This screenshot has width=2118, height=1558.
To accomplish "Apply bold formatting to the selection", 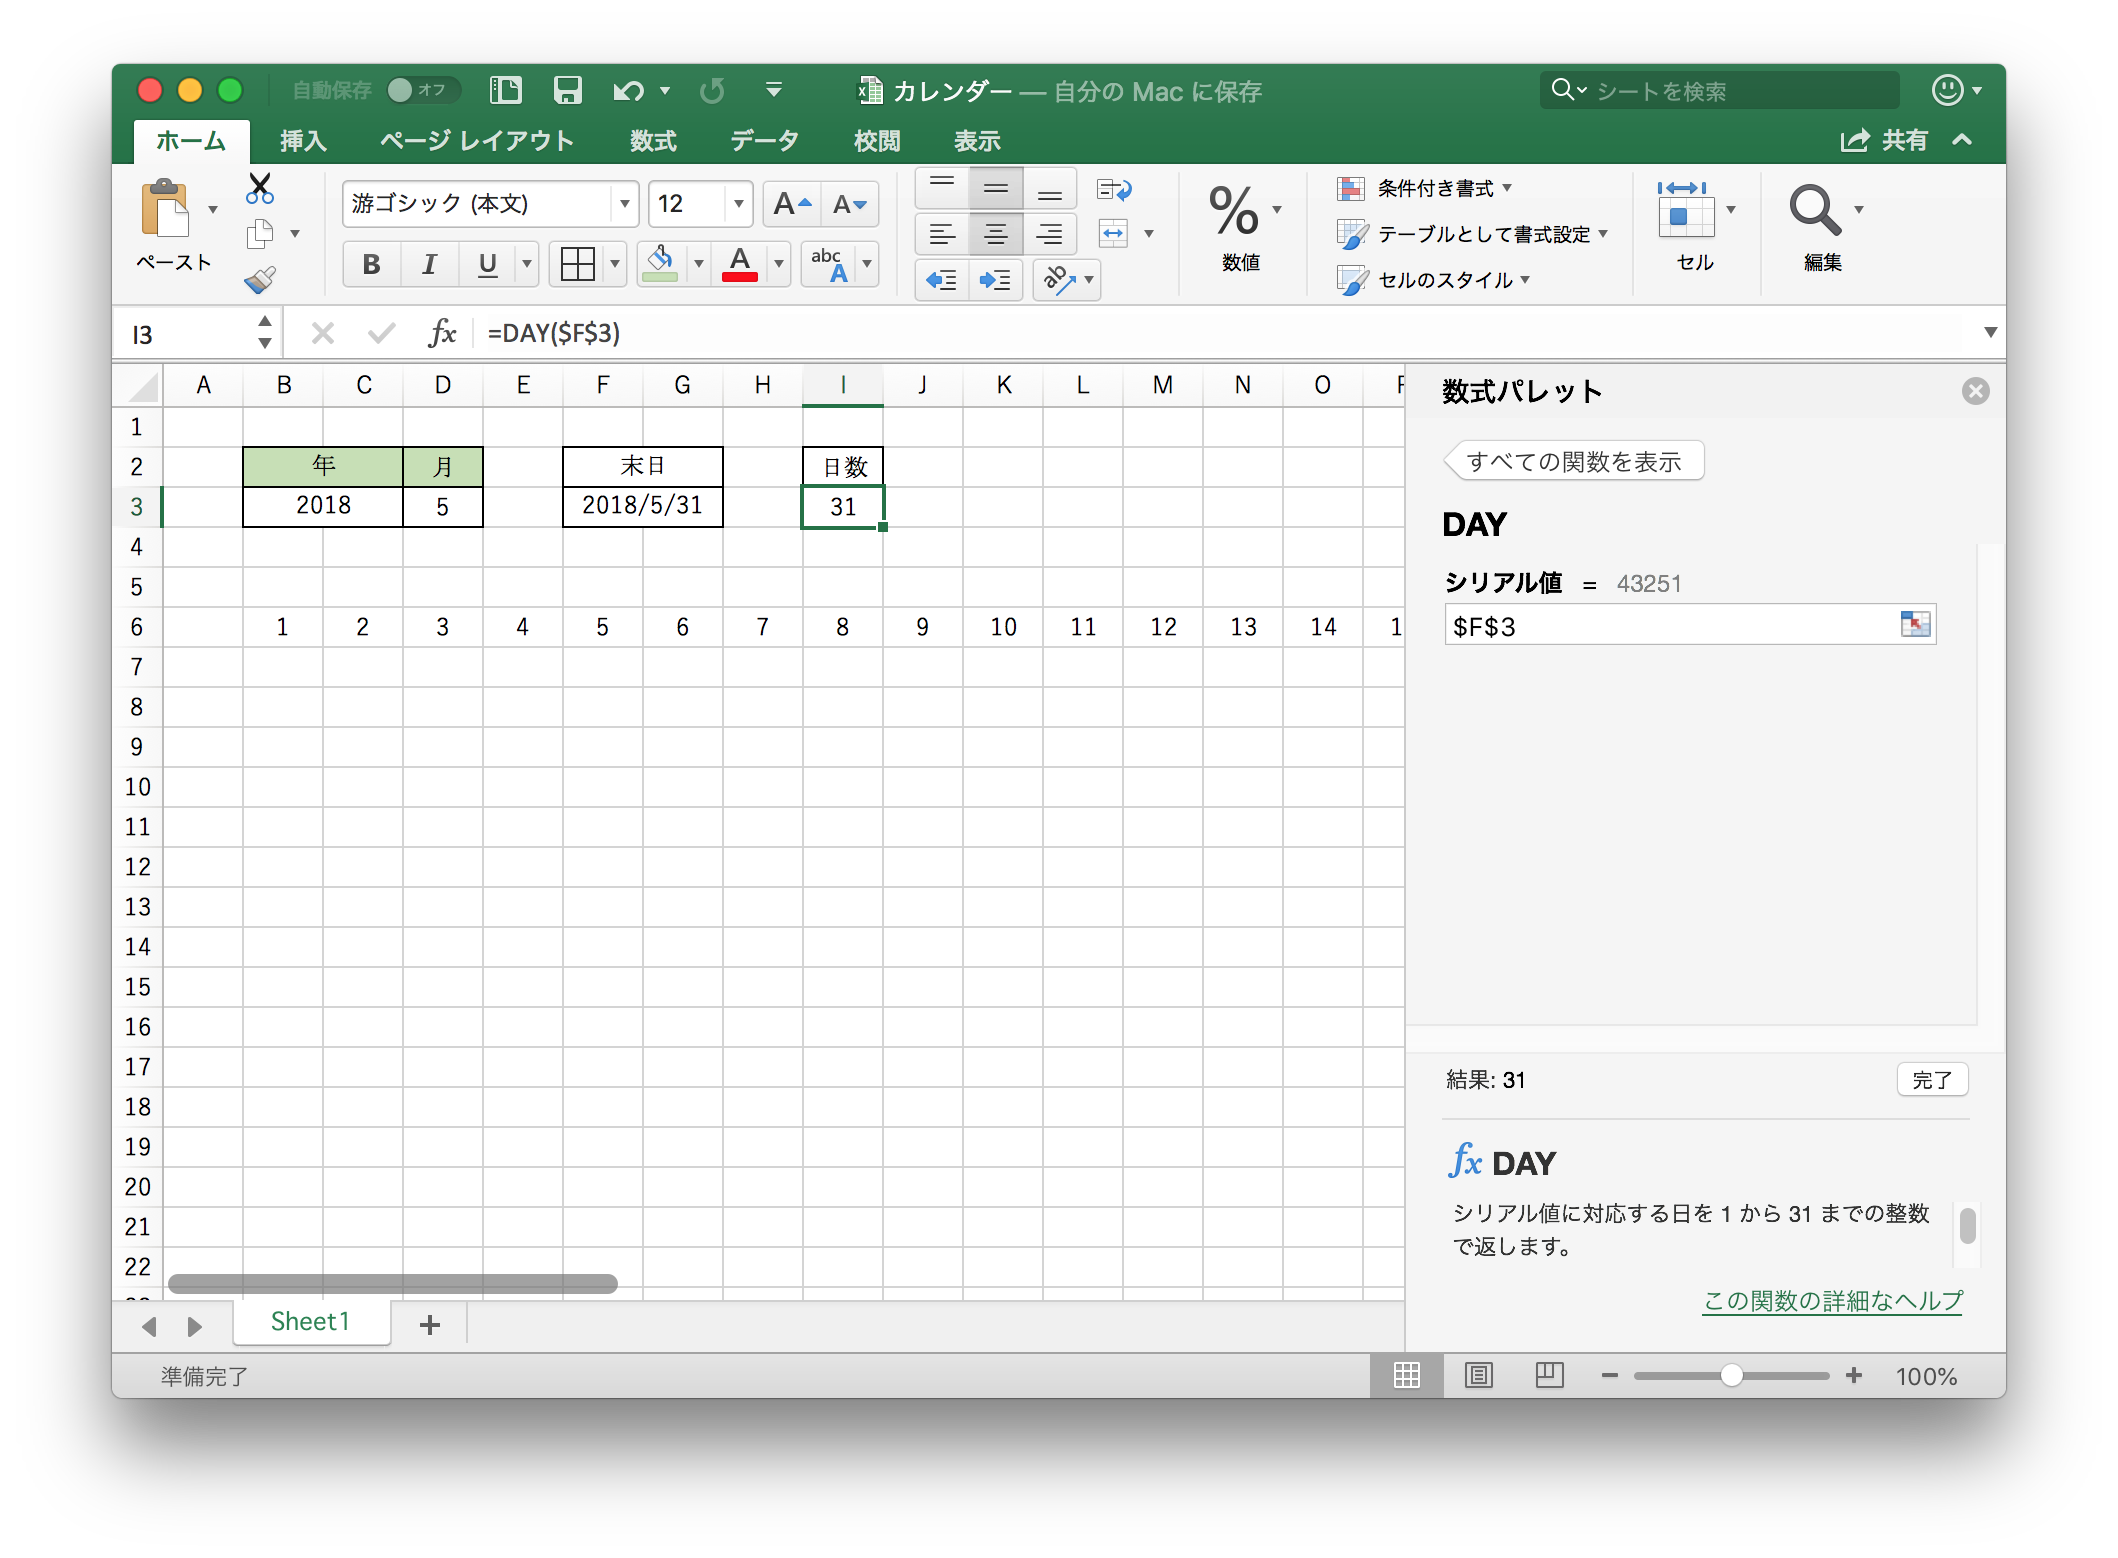I will coord(370,263).
